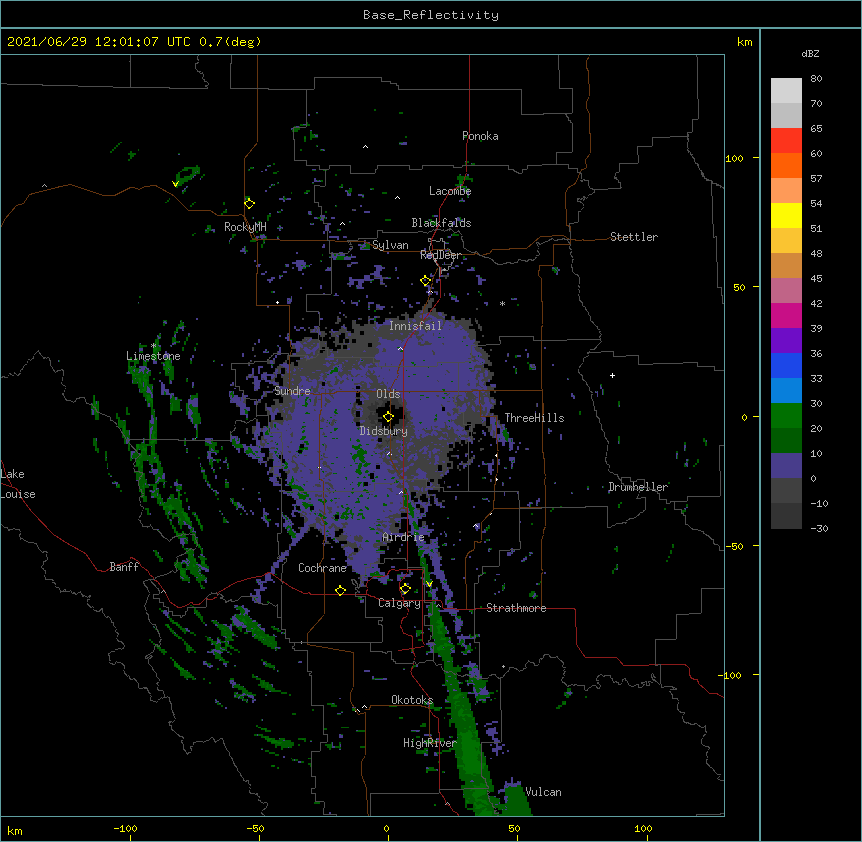Click the Vulcan label
The image size is (862, 842).
[543, 792]
